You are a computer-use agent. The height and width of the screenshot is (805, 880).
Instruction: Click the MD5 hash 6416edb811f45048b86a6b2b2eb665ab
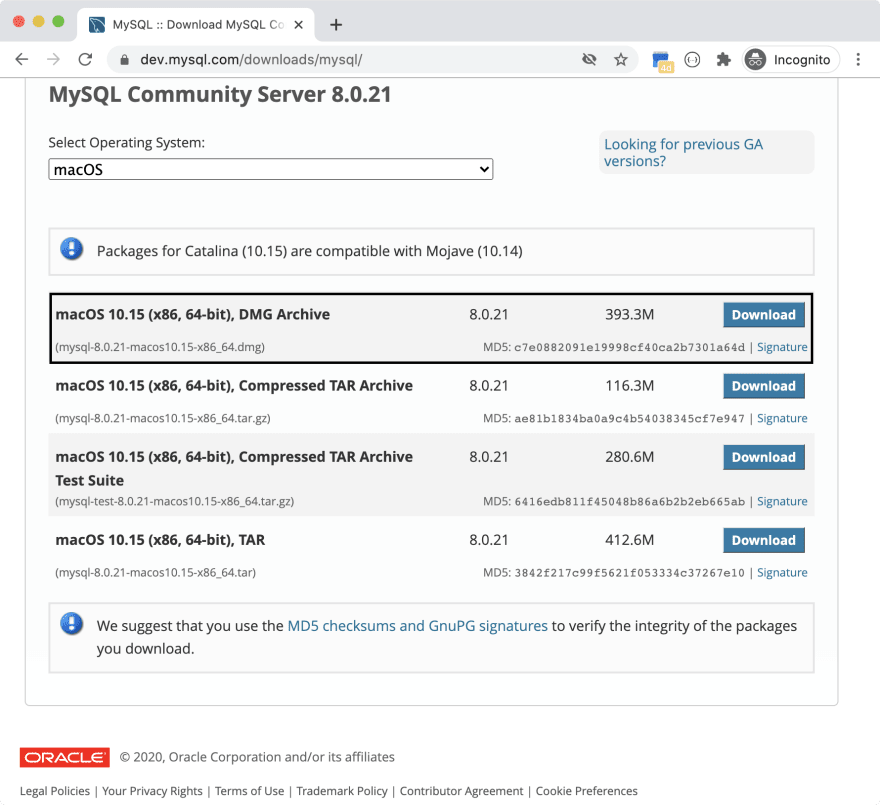pyautogui.click(x=629, y=501)
